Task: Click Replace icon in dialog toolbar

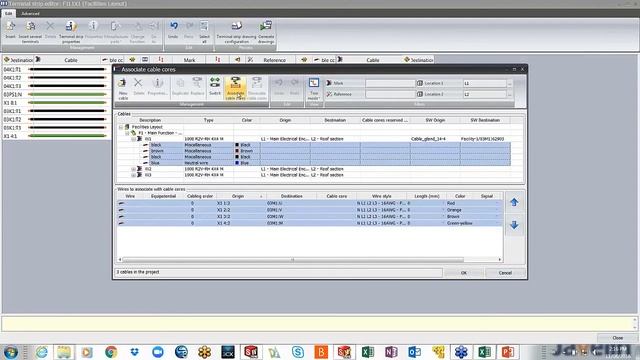Action: pos(197,87)
